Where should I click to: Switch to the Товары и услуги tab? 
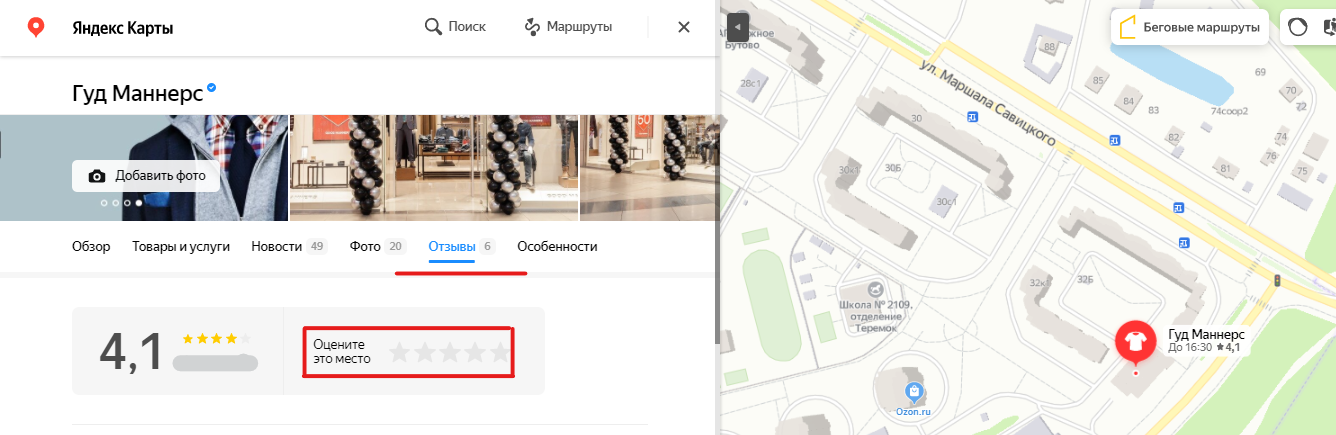point(181,246)
